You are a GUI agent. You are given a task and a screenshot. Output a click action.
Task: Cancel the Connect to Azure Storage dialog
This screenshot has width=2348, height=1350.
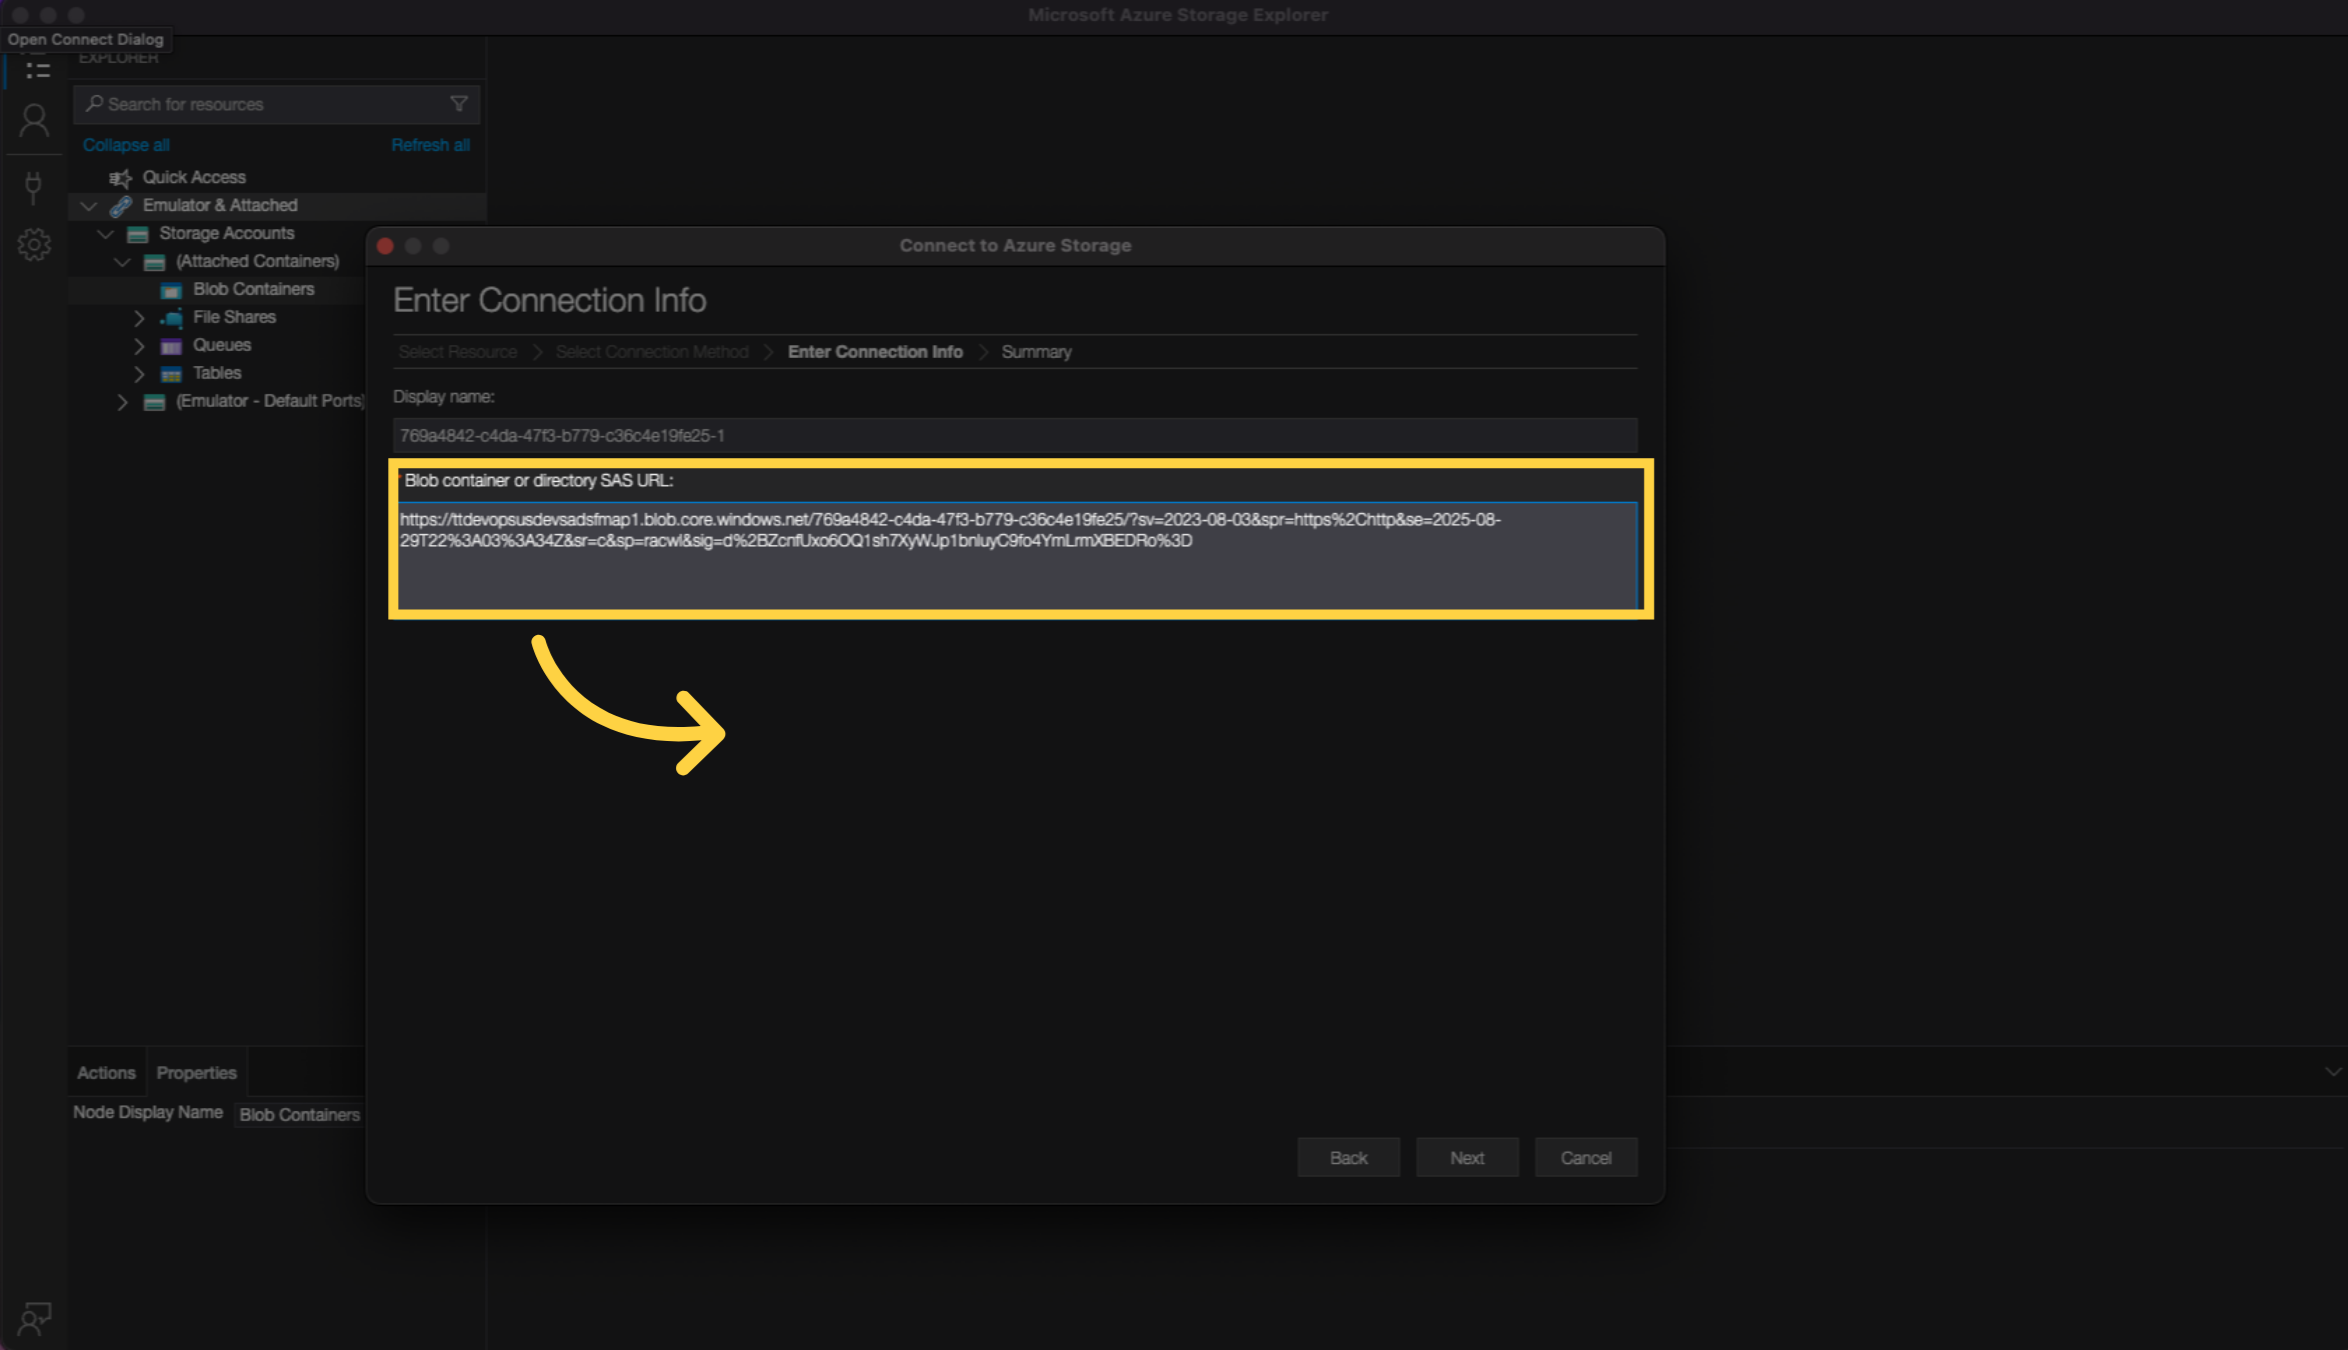[1586, 1157]
